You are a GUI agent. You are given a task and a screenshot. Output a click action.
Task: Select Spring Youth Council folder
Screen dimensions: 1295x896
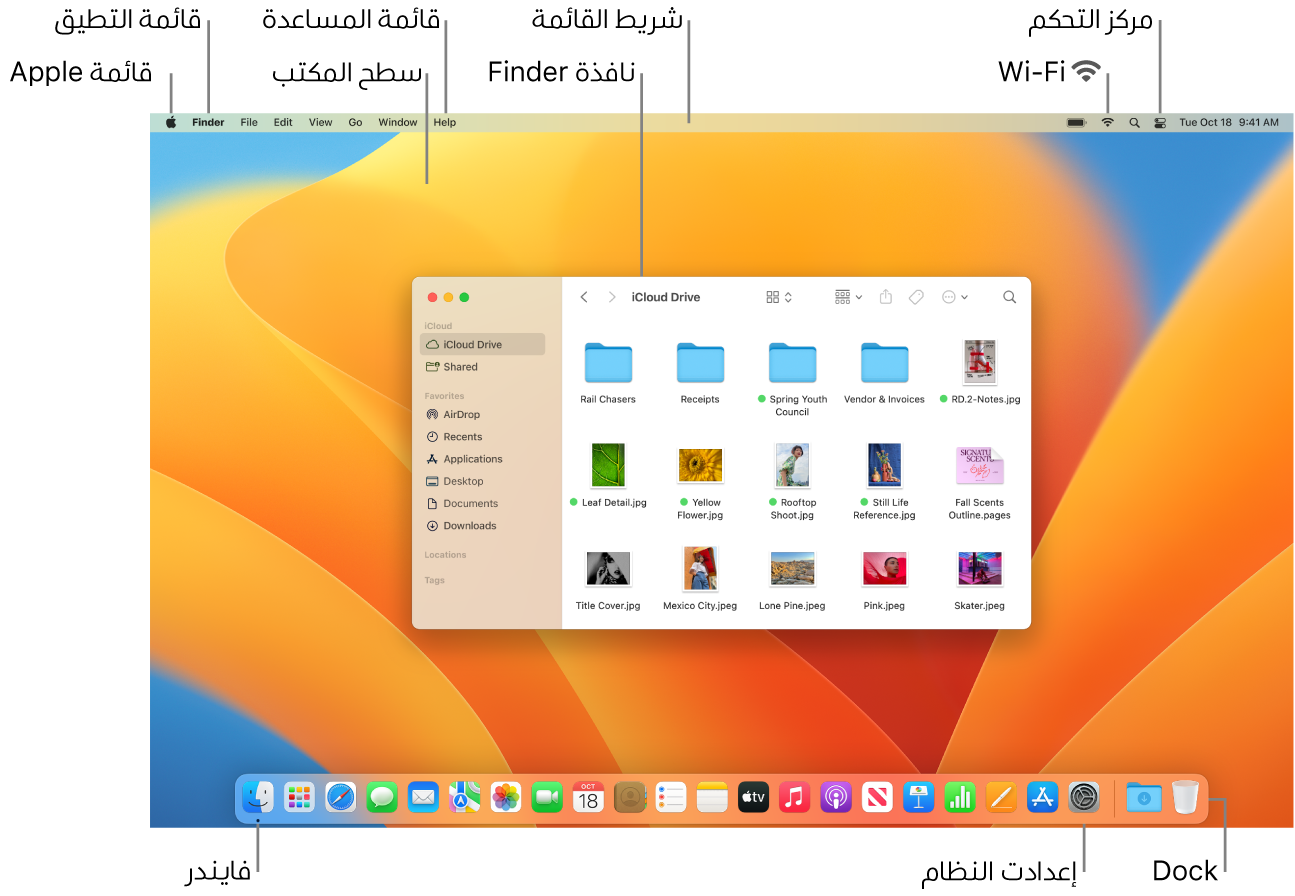coord(792,363)
